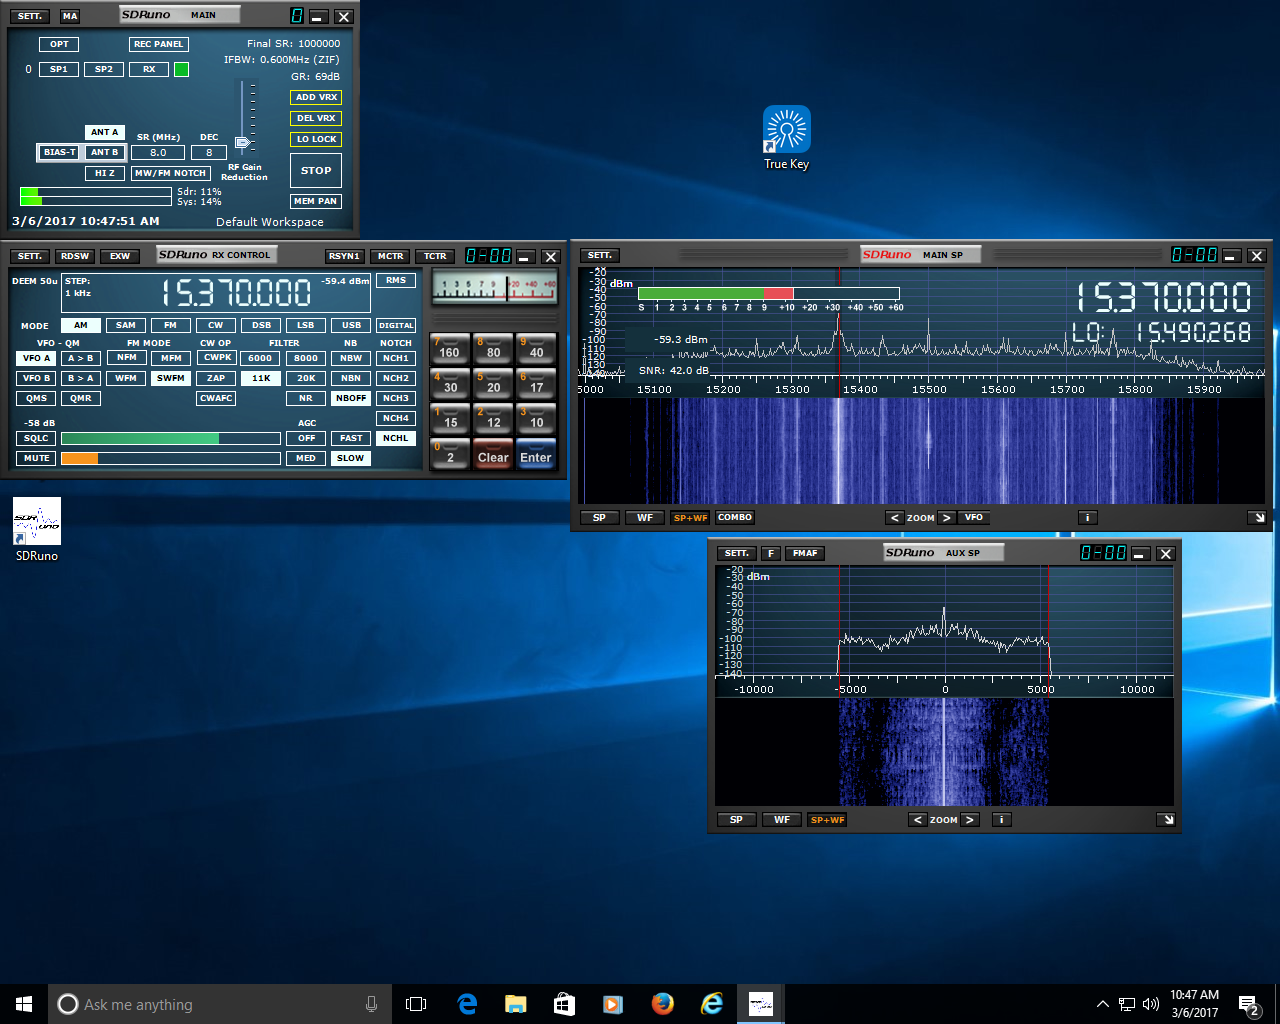Screen dimensions: 1280x1024
Task: Click the microphone icon in the search box
Action: [371, 1004]
